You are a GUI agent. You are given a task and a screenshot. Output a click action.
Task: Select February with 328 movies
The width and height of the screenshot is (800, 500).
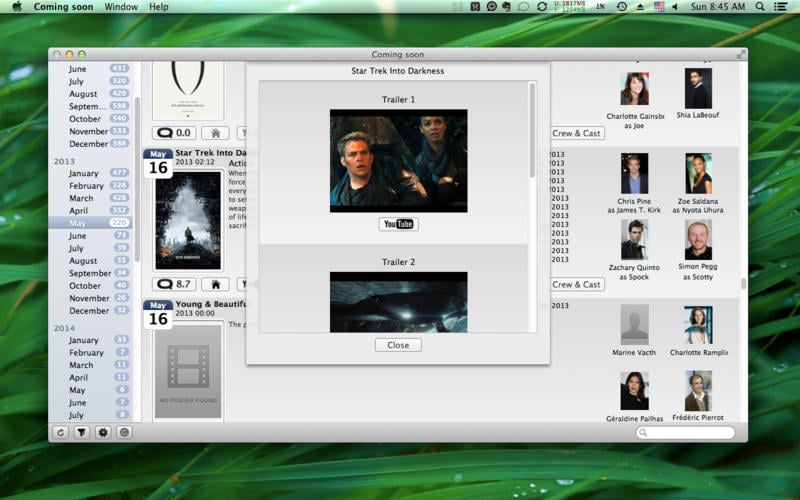(x=90, y=186)
